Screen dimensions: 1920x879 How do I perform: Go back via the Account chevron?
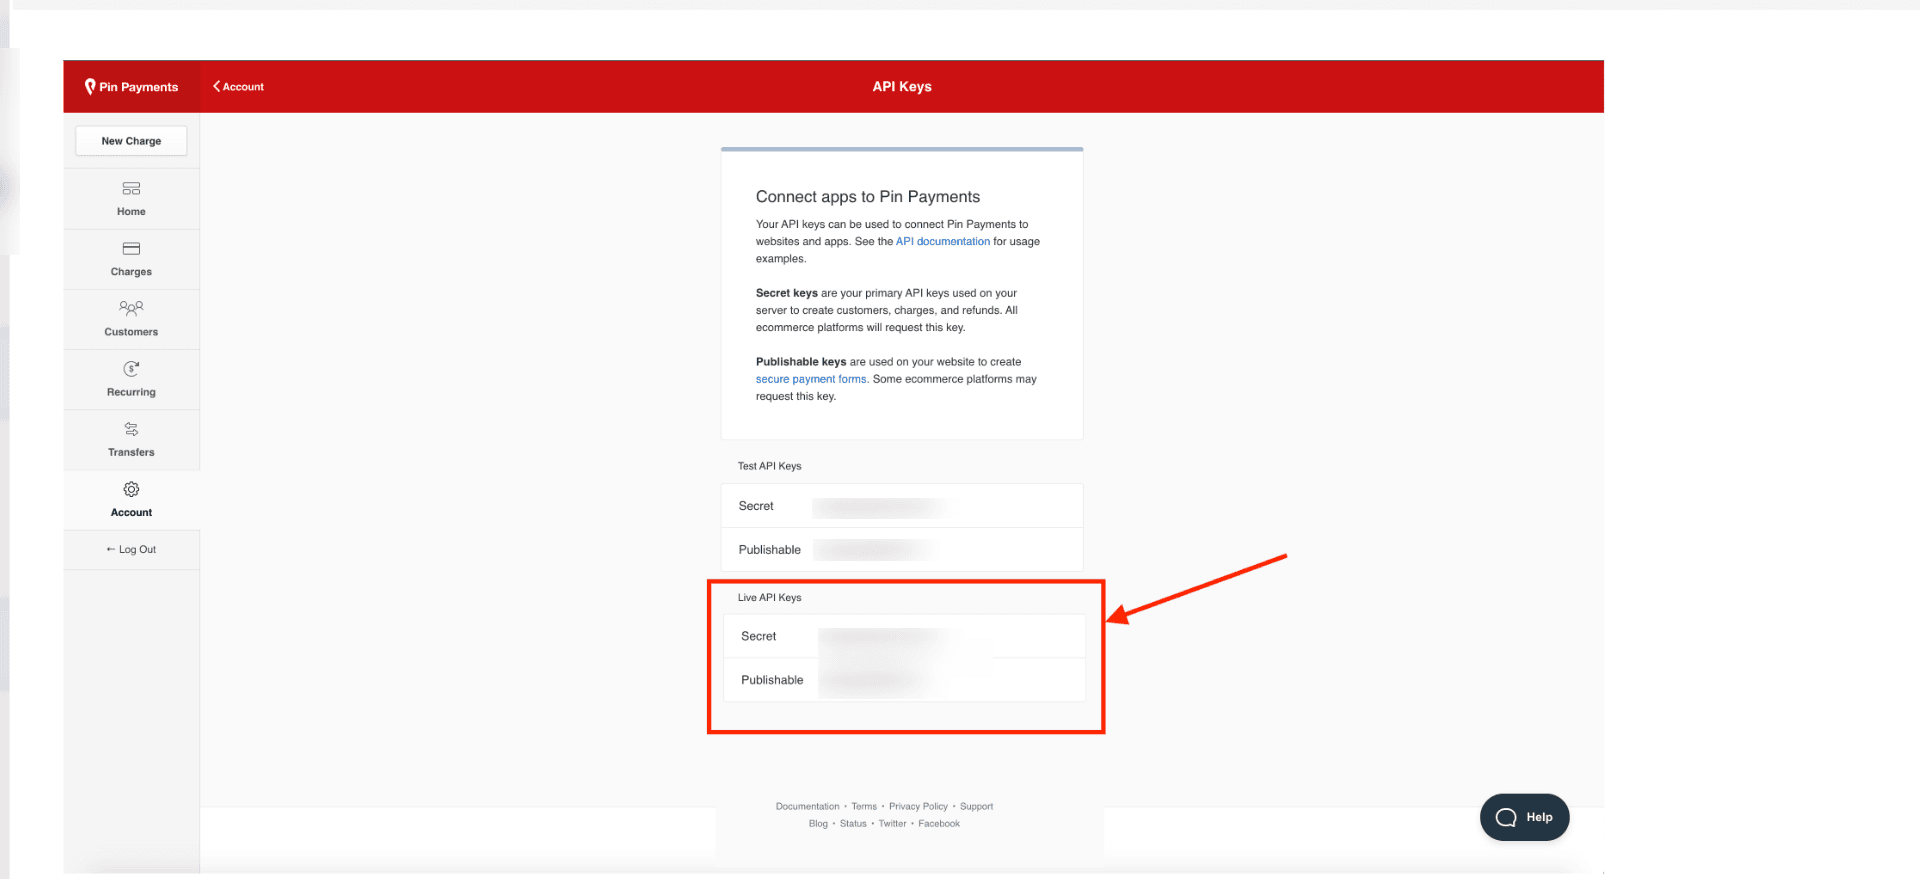point(238,87)
